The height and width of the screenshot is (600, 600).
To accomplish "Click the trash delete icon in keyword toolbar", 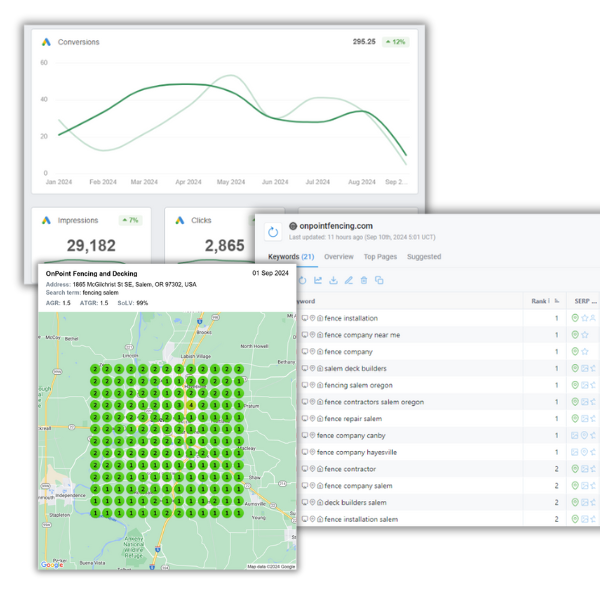I will tap(364, 280).
